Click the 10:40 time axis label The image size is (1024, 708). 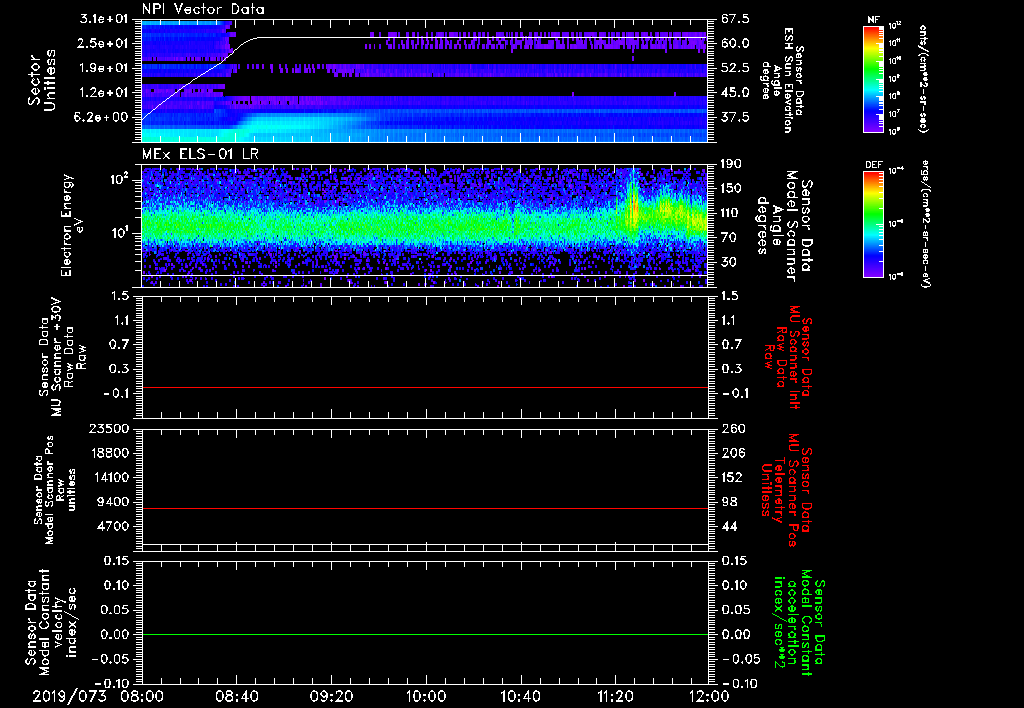pos(520,694)
